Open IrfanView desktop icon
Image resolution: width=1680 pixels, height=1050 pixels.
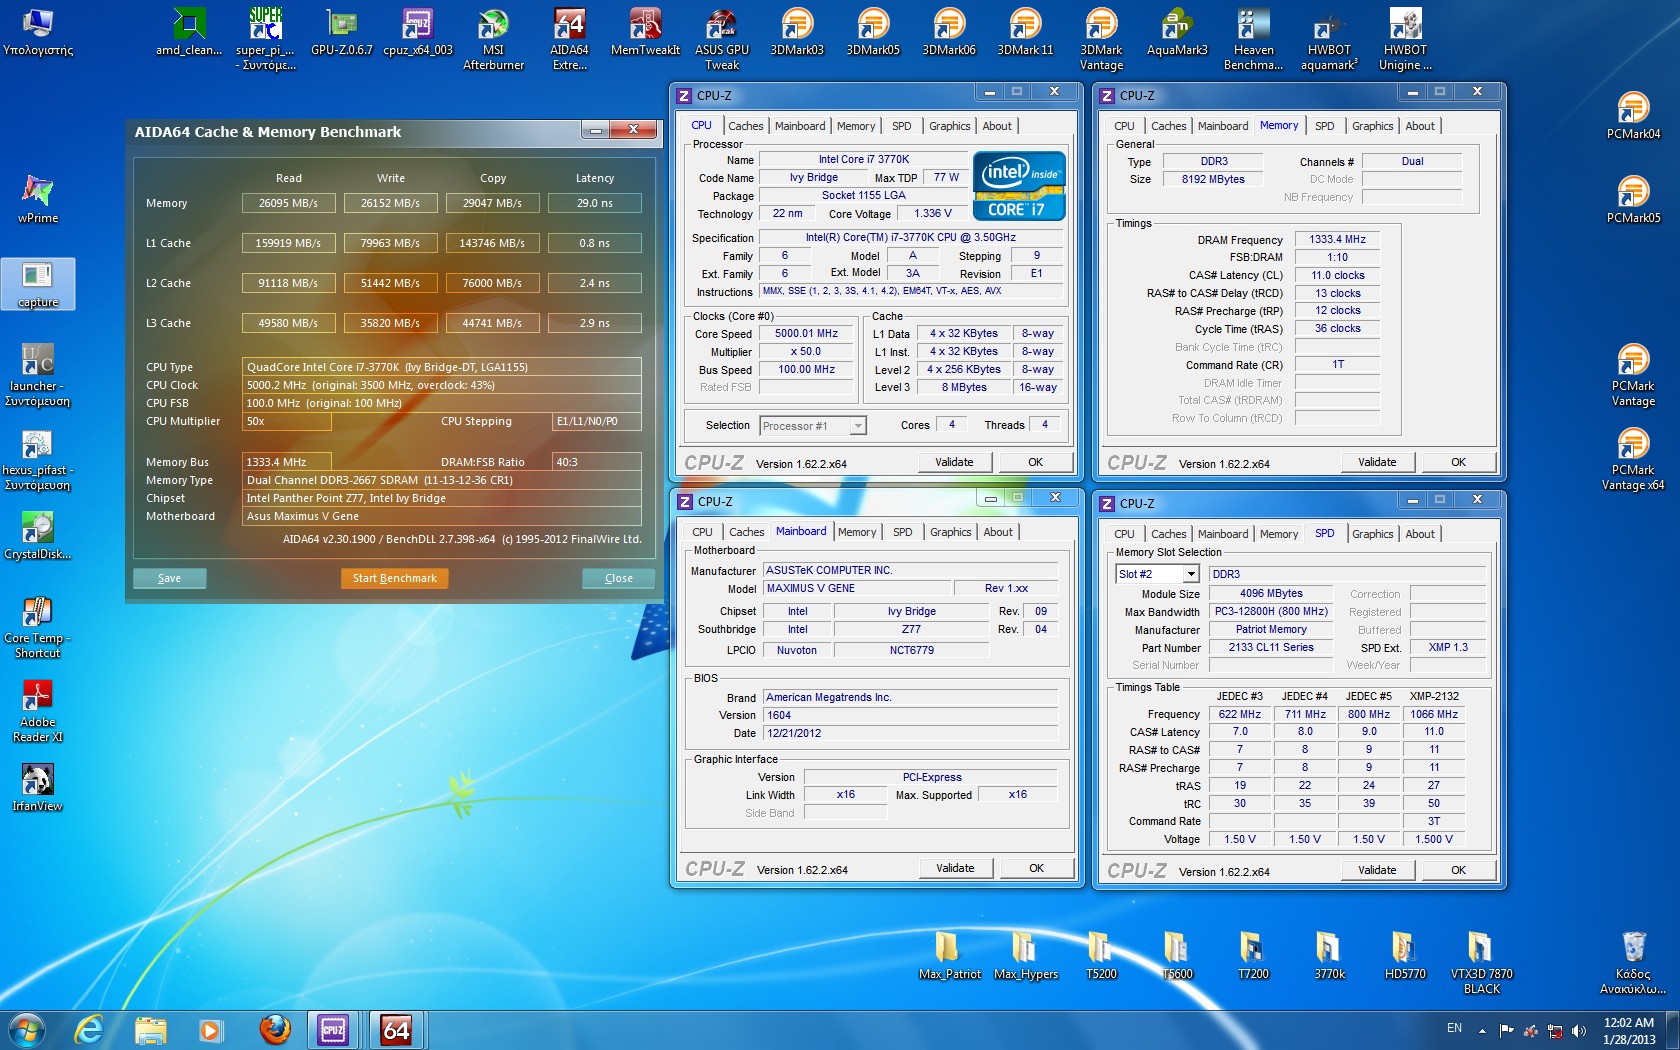tap(37, 787)
